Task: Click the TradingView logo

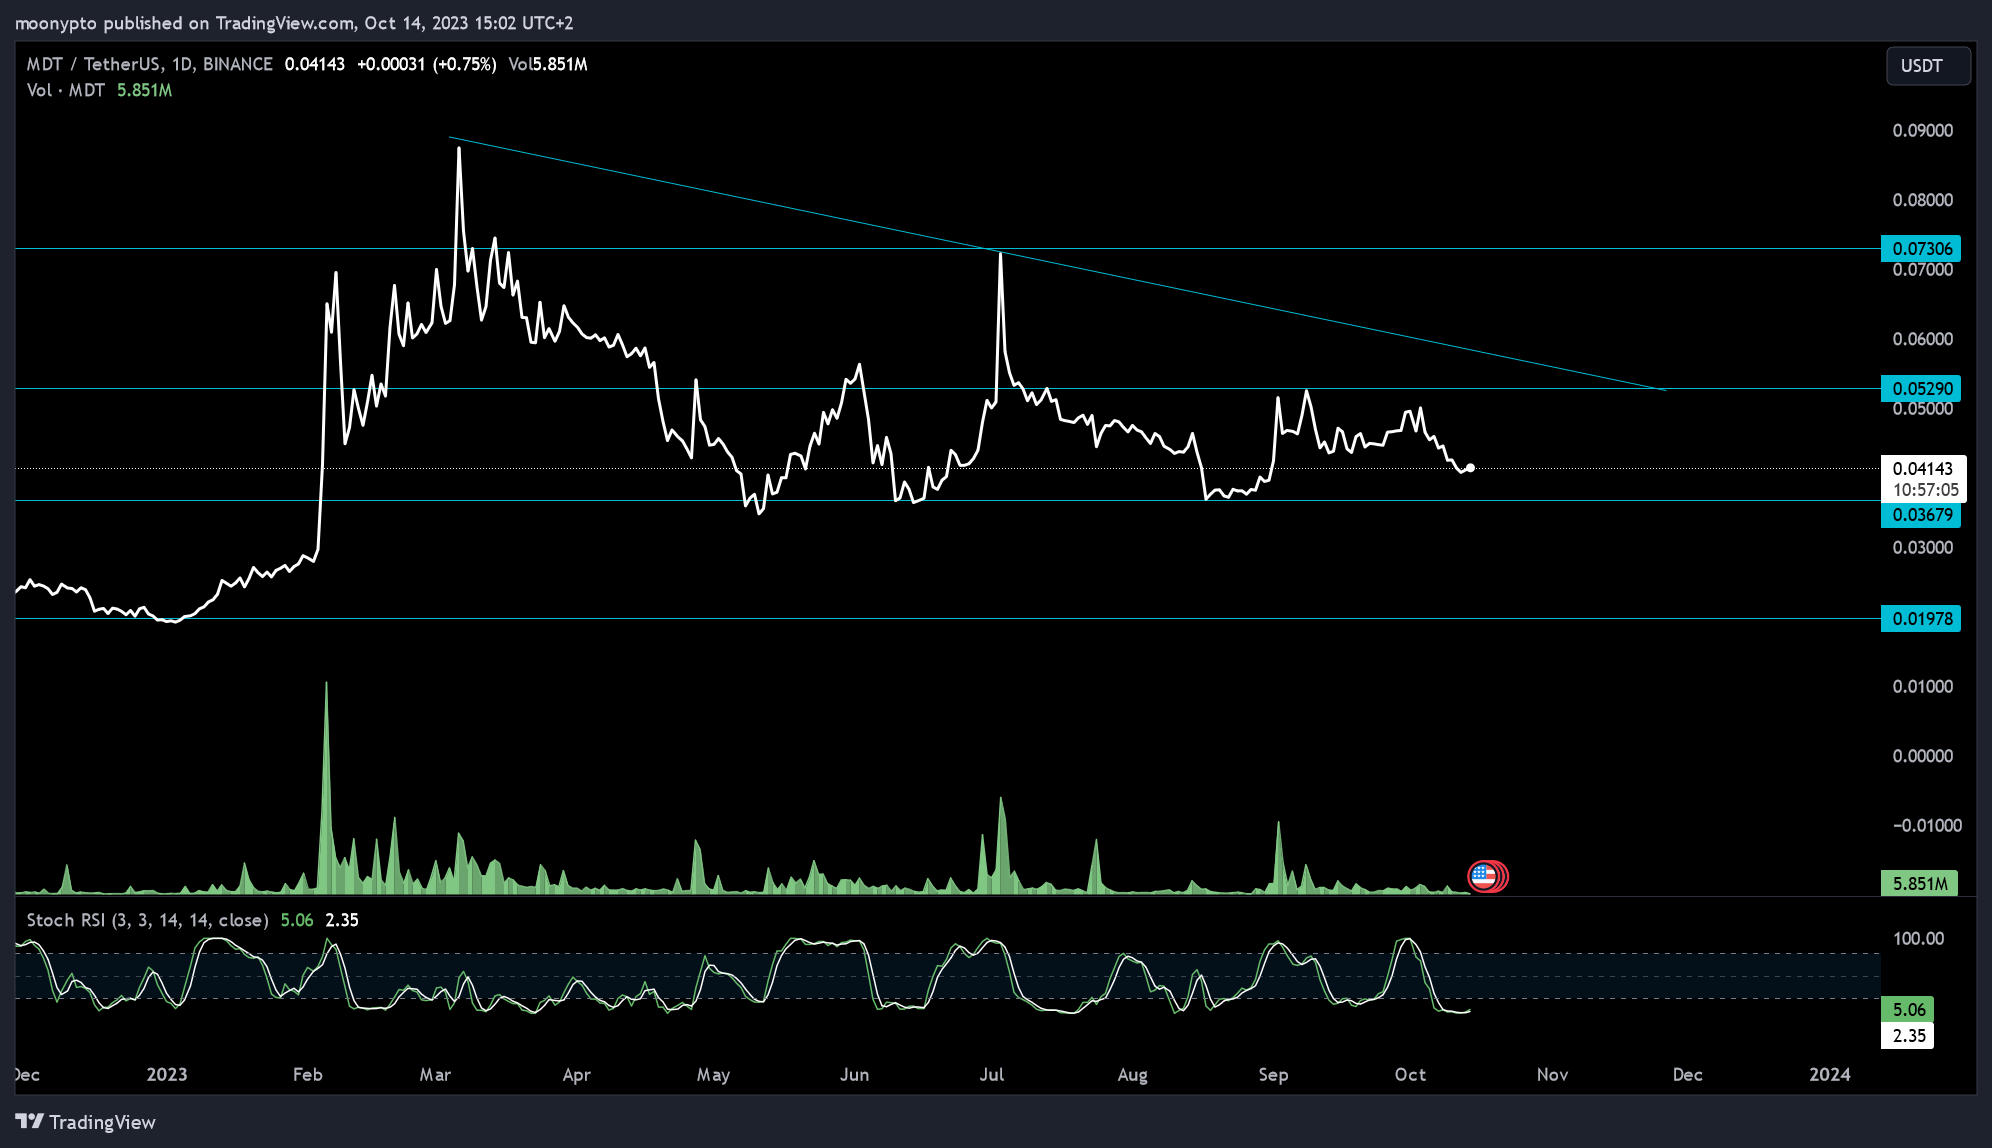Action: [x=86, y=1122]
